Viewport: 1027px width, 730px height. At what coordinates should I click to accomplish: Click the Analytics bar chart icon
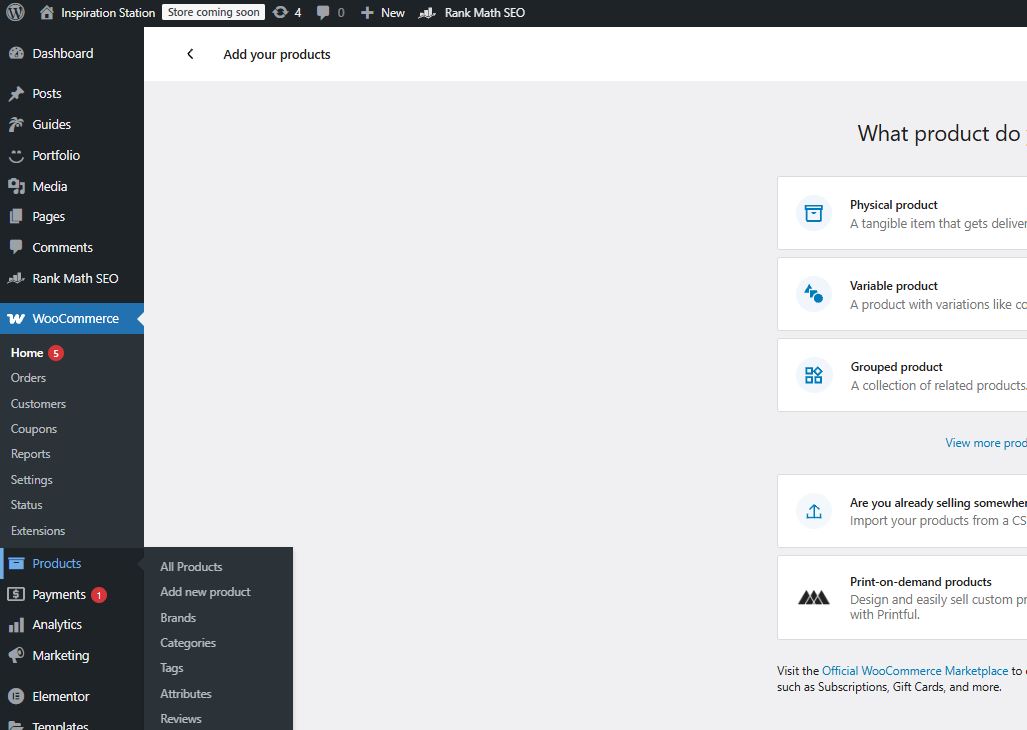pos(16,625)
